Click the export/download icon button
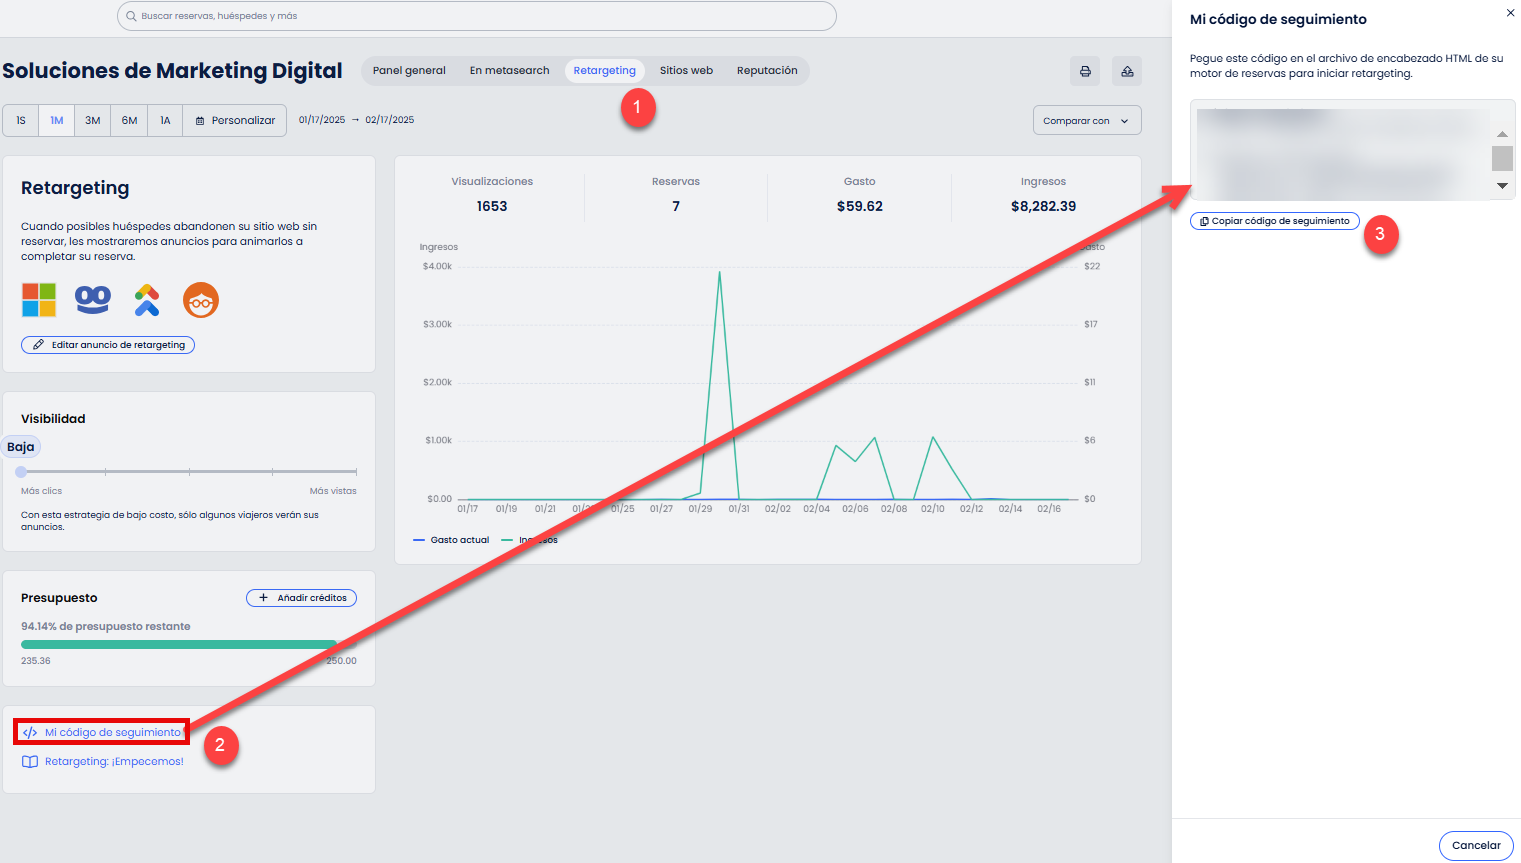This screenshot has width=1521, height=863. pyautogui.click(x=1127, y=71)
